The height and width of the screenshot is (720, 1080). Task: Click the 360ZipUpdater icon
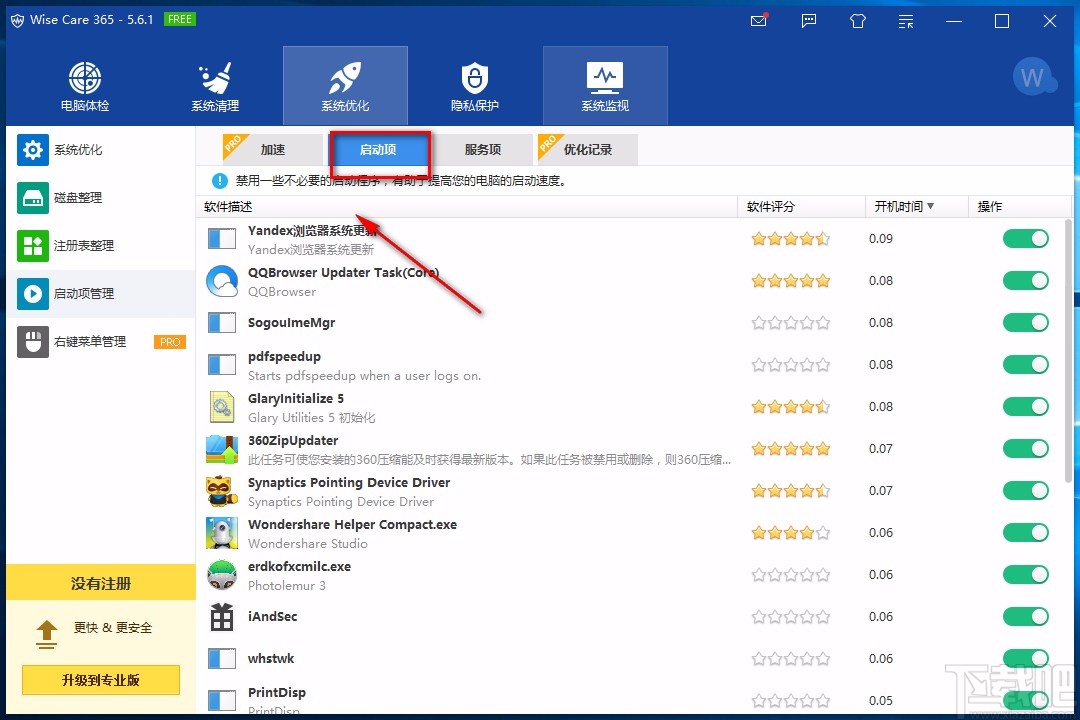tap(222, 449)
